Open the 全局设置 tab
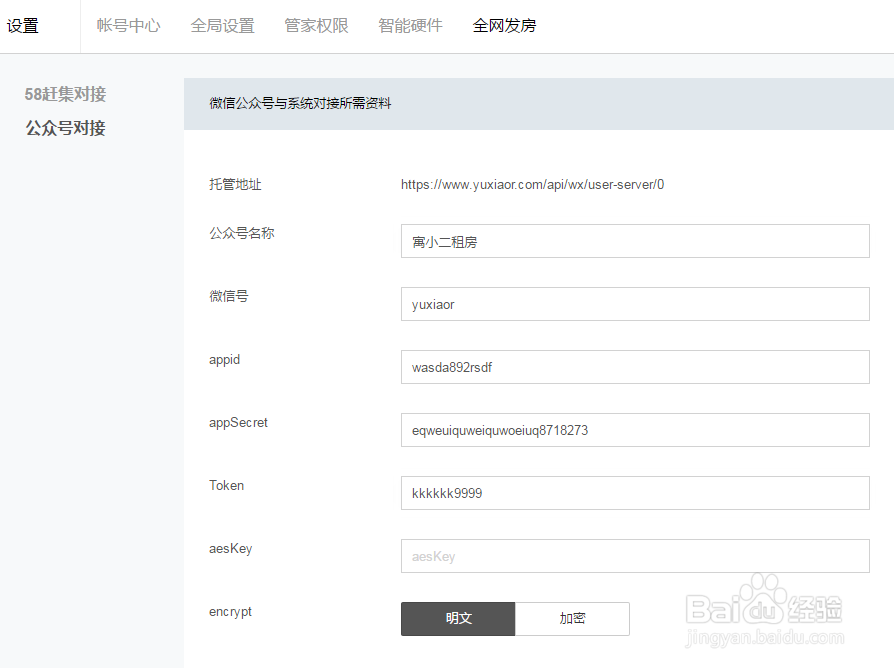Viewport: 894px width, 668px height. 222,26
